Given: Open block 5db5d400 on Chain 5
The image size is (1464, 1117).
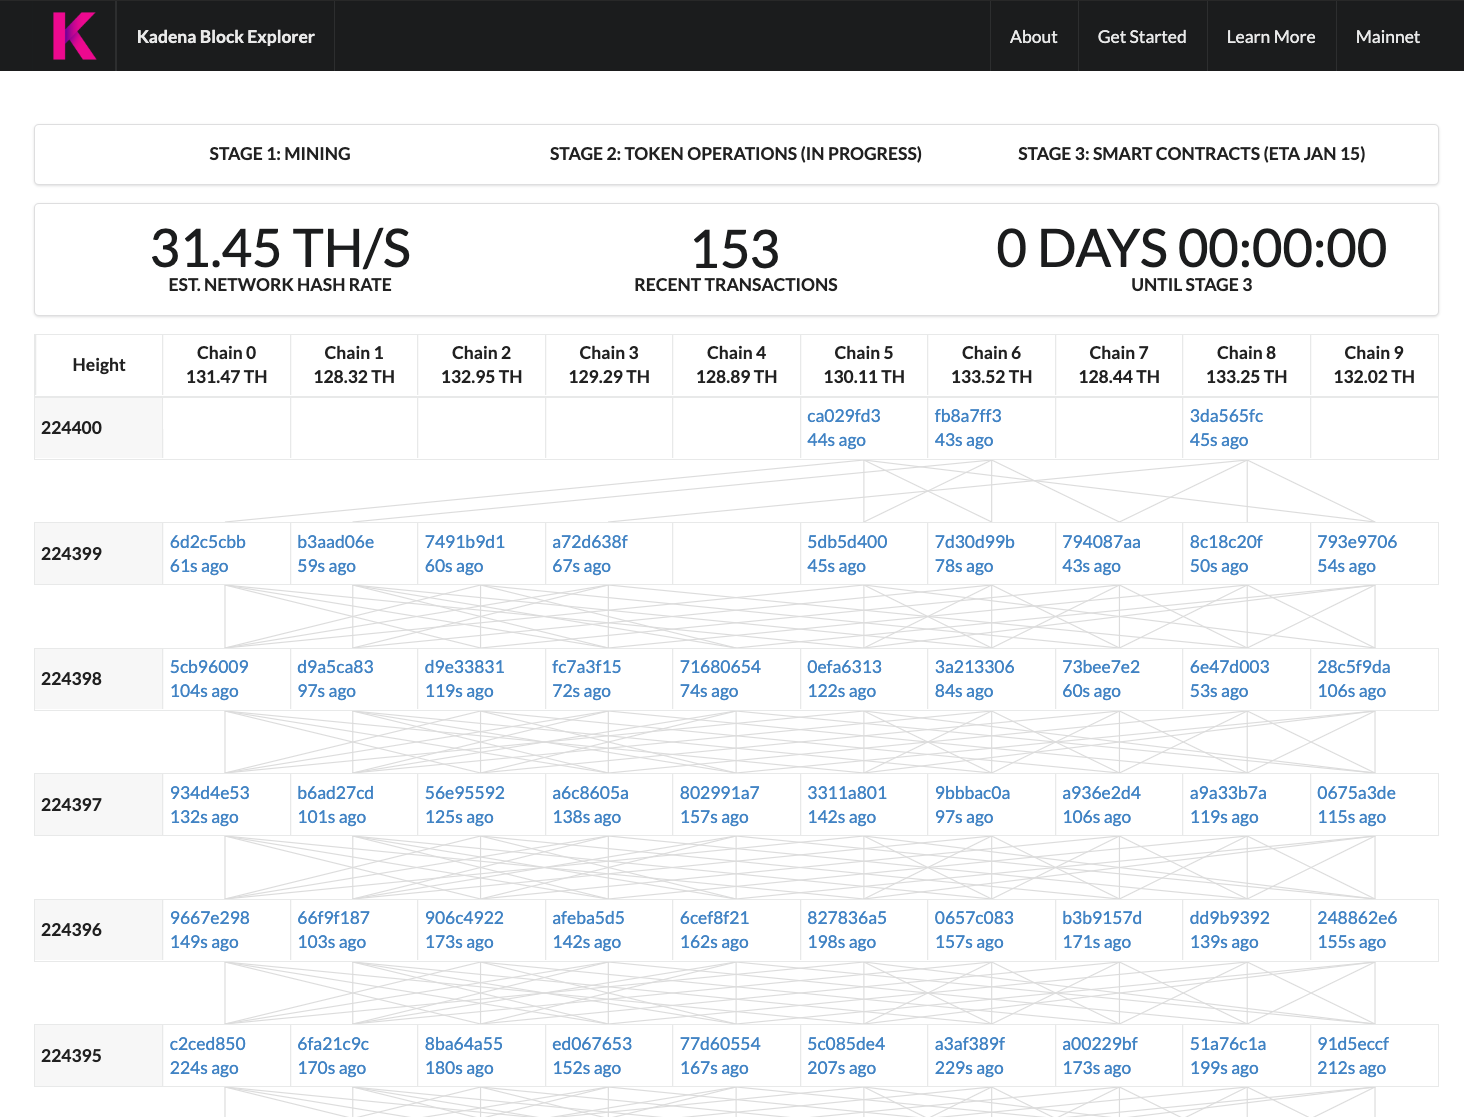Looking at the screenshot, I should 847,542.
